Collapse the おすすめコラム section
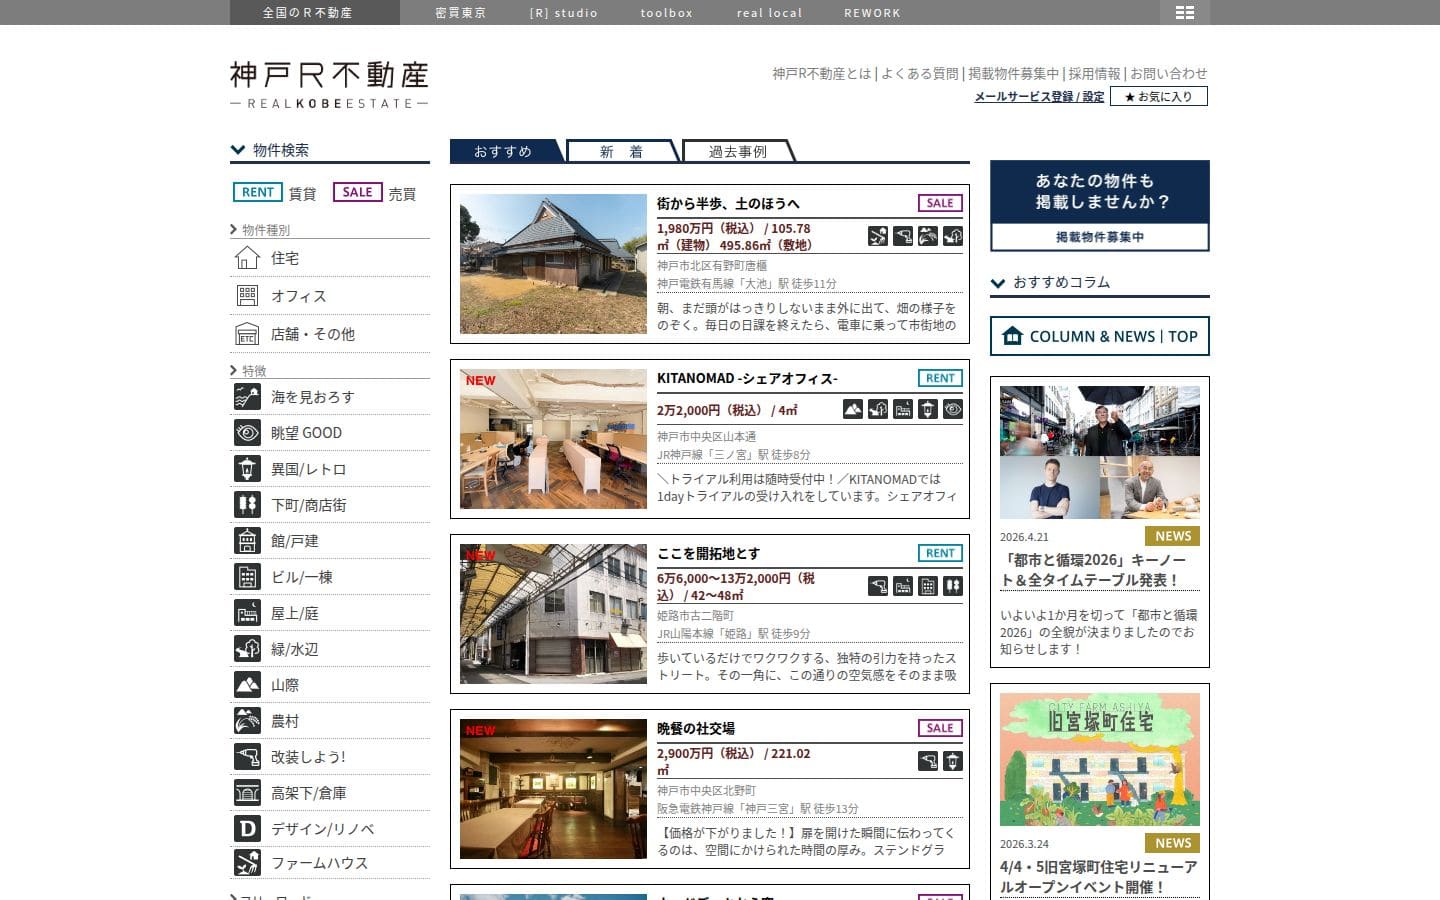This screenshot has width=1440, height=900. [1100, 283]
